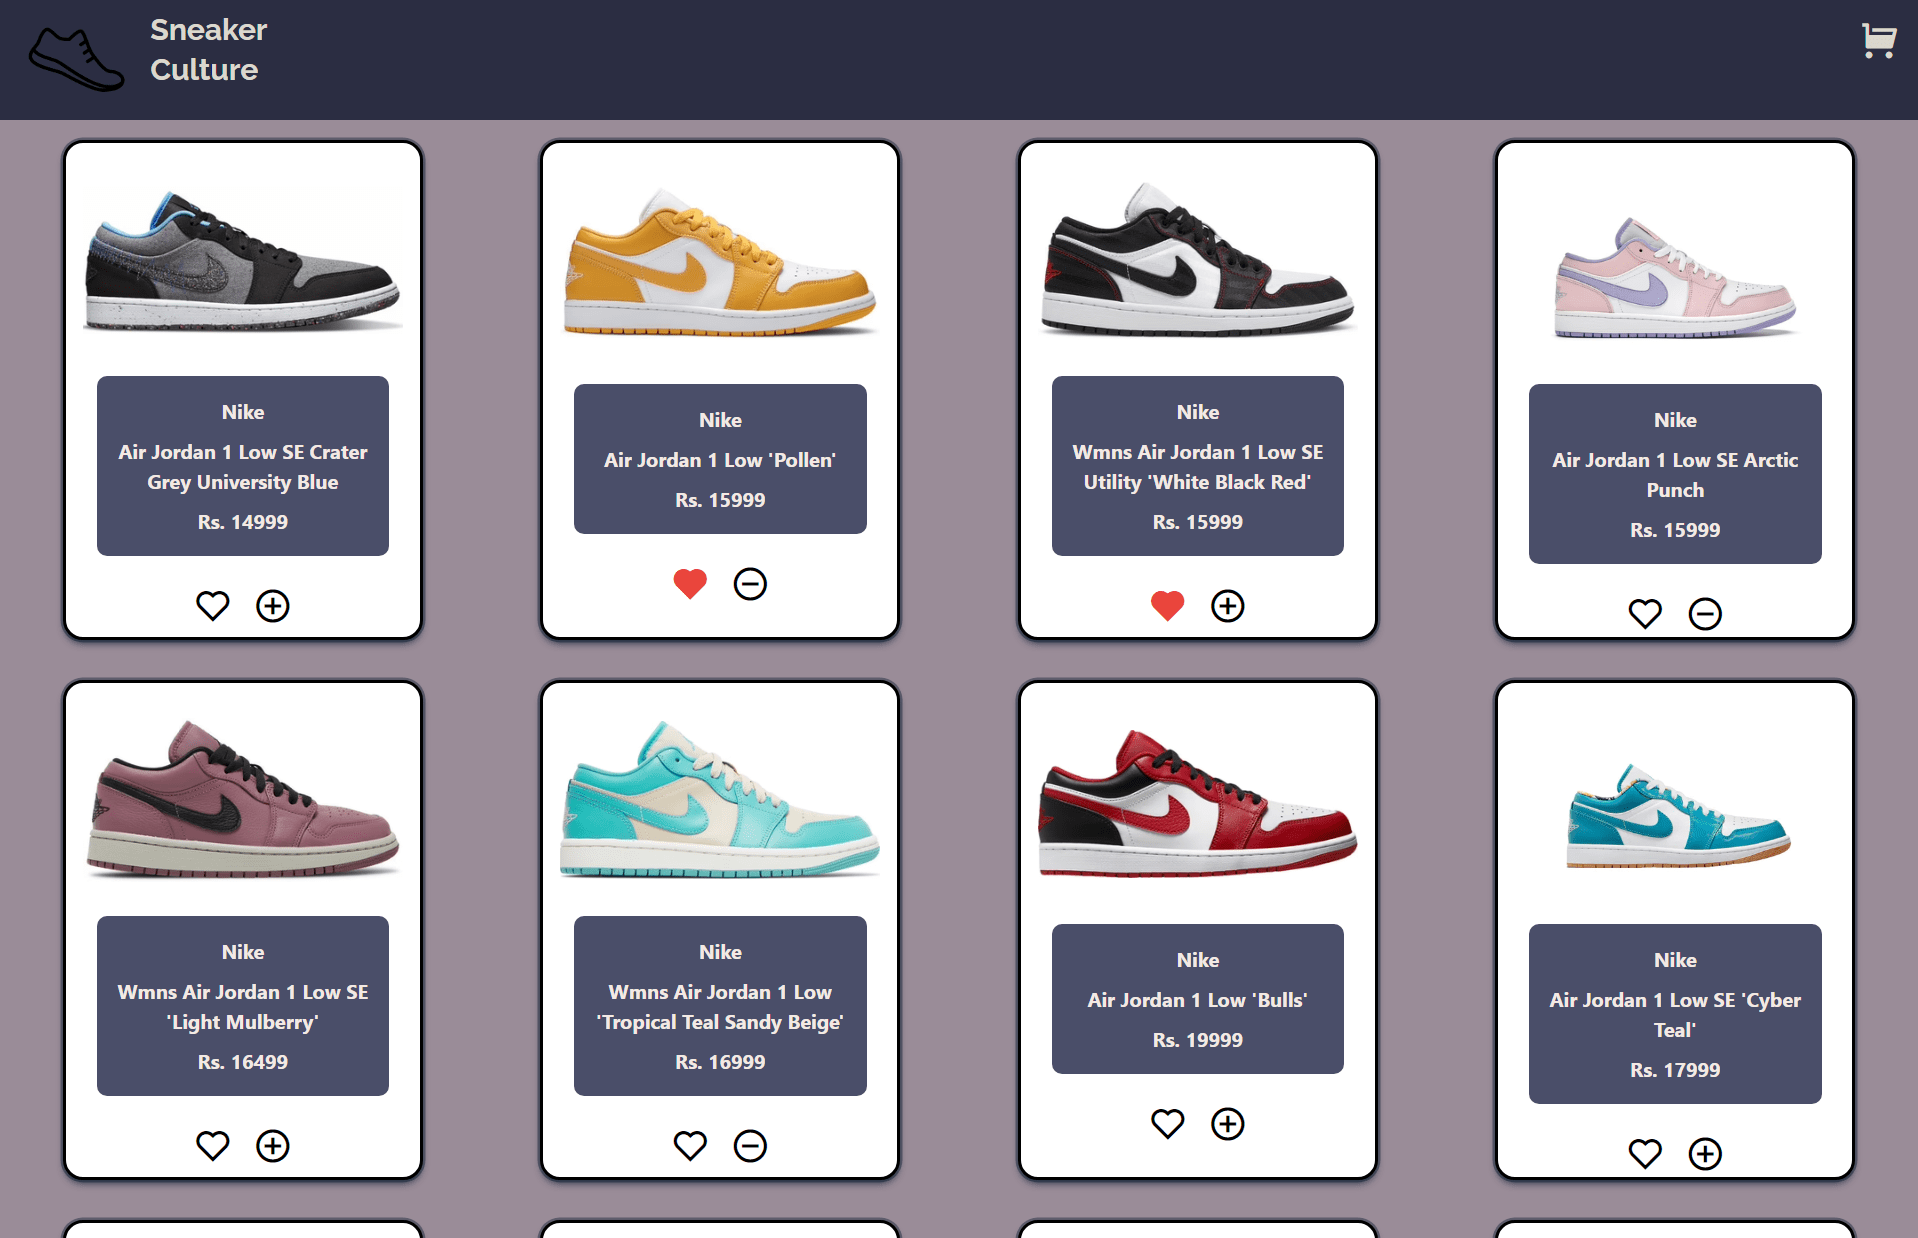Image resolution: width=1918 pixels, height=1238 pixels.
Task: Remove Air Jordan 1 Low 'Pollen' from cart
Action: coord(750,584)
